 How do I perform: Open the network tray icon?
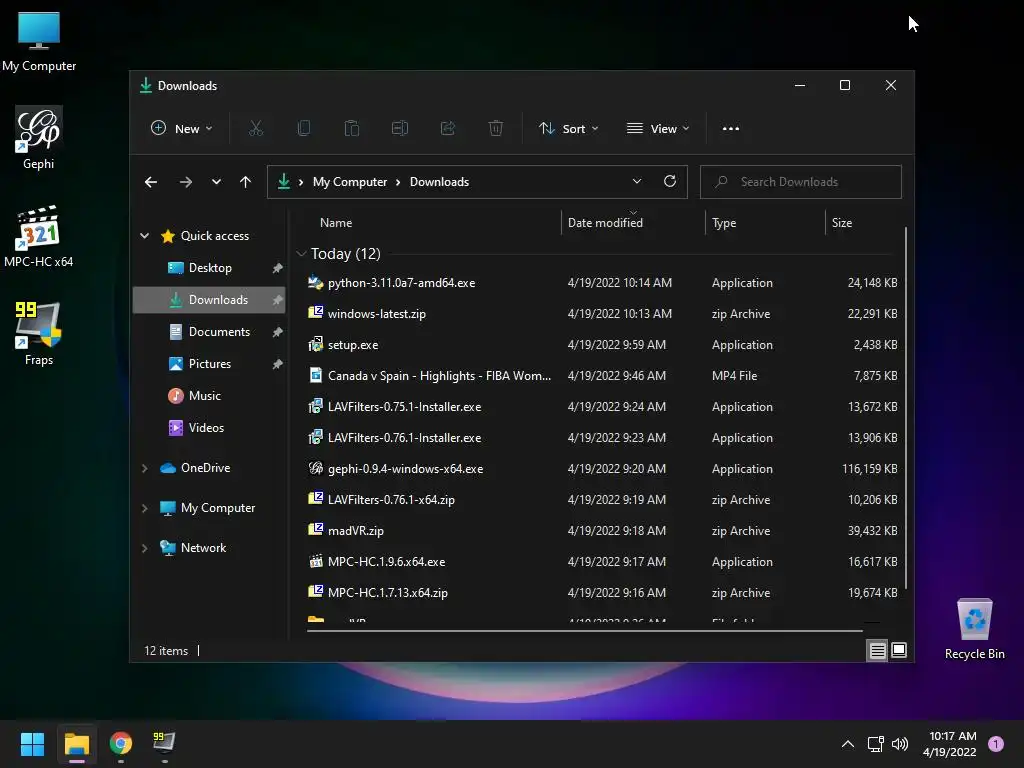(875, 744)
